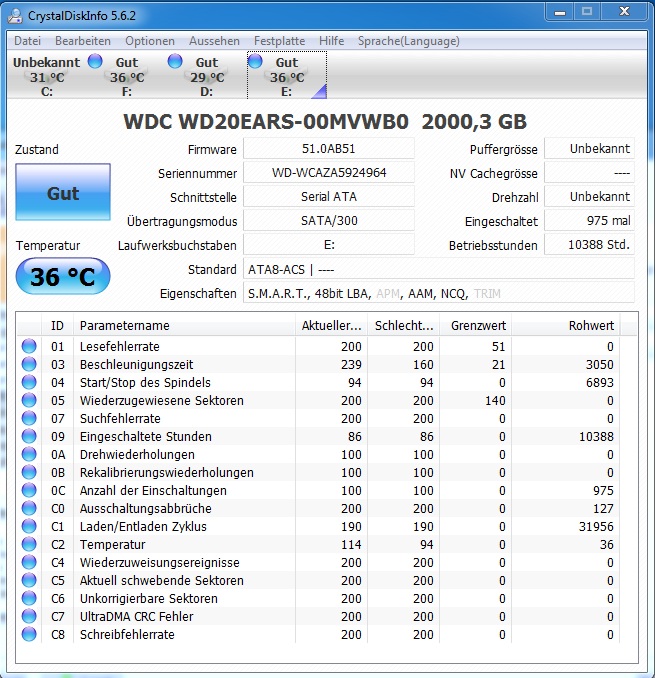Screen dimensions: 655x678
Task: Click the Drehzahl field Unbekannt
Action: 589,197
